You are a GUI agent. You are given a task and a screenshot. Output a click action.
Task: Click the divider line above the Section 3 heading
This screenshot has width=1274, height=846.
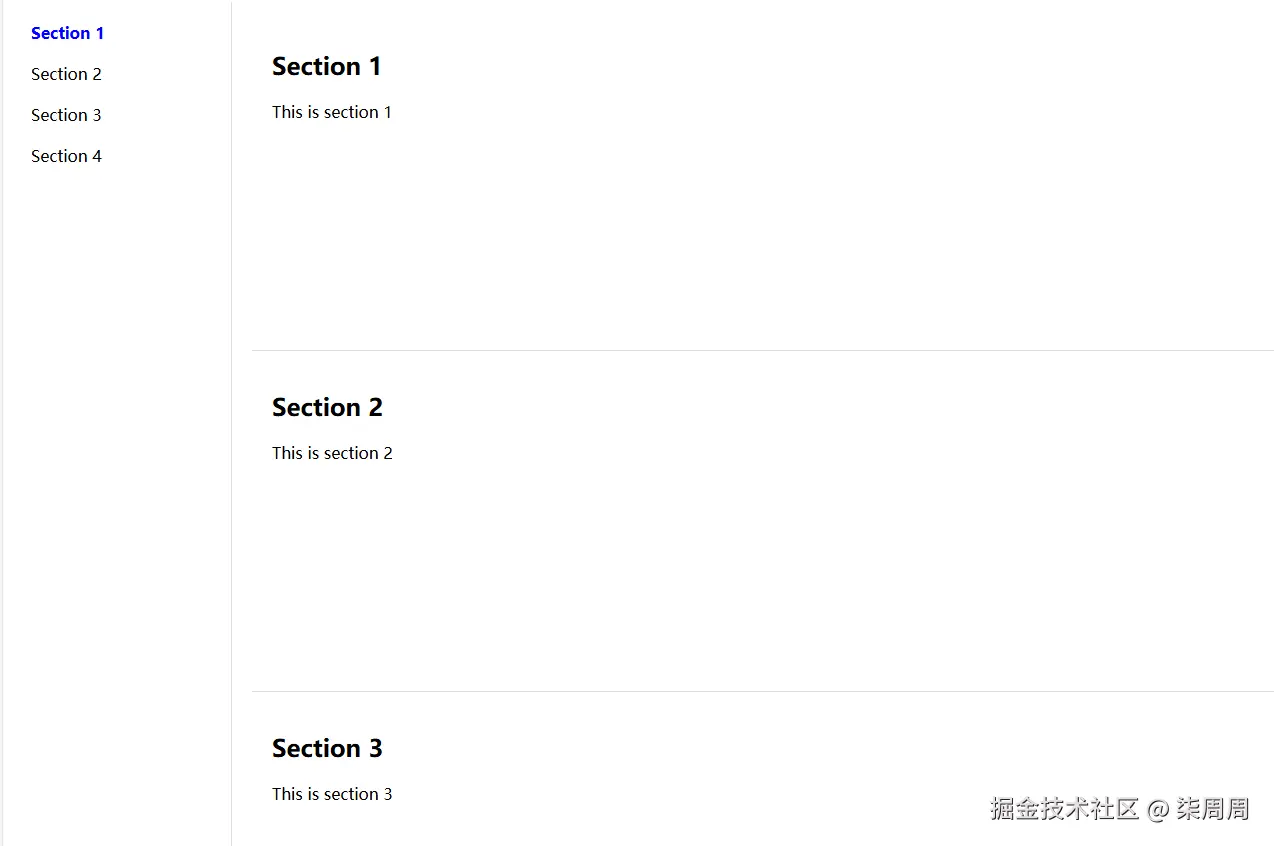[760, 691]
